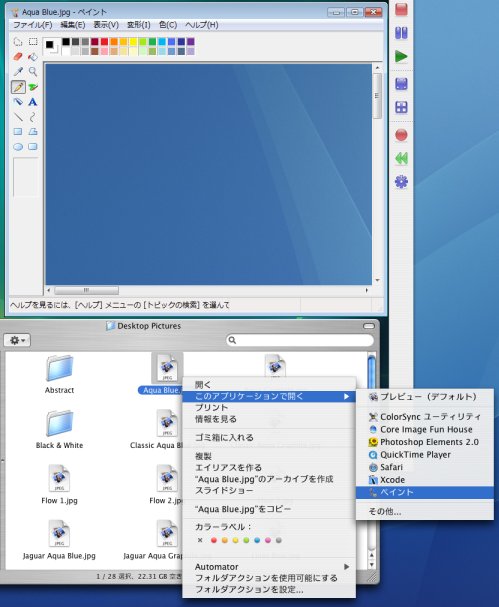Apply the red color label dot
This screenshot has width=499, height=607.
[214, 540]
